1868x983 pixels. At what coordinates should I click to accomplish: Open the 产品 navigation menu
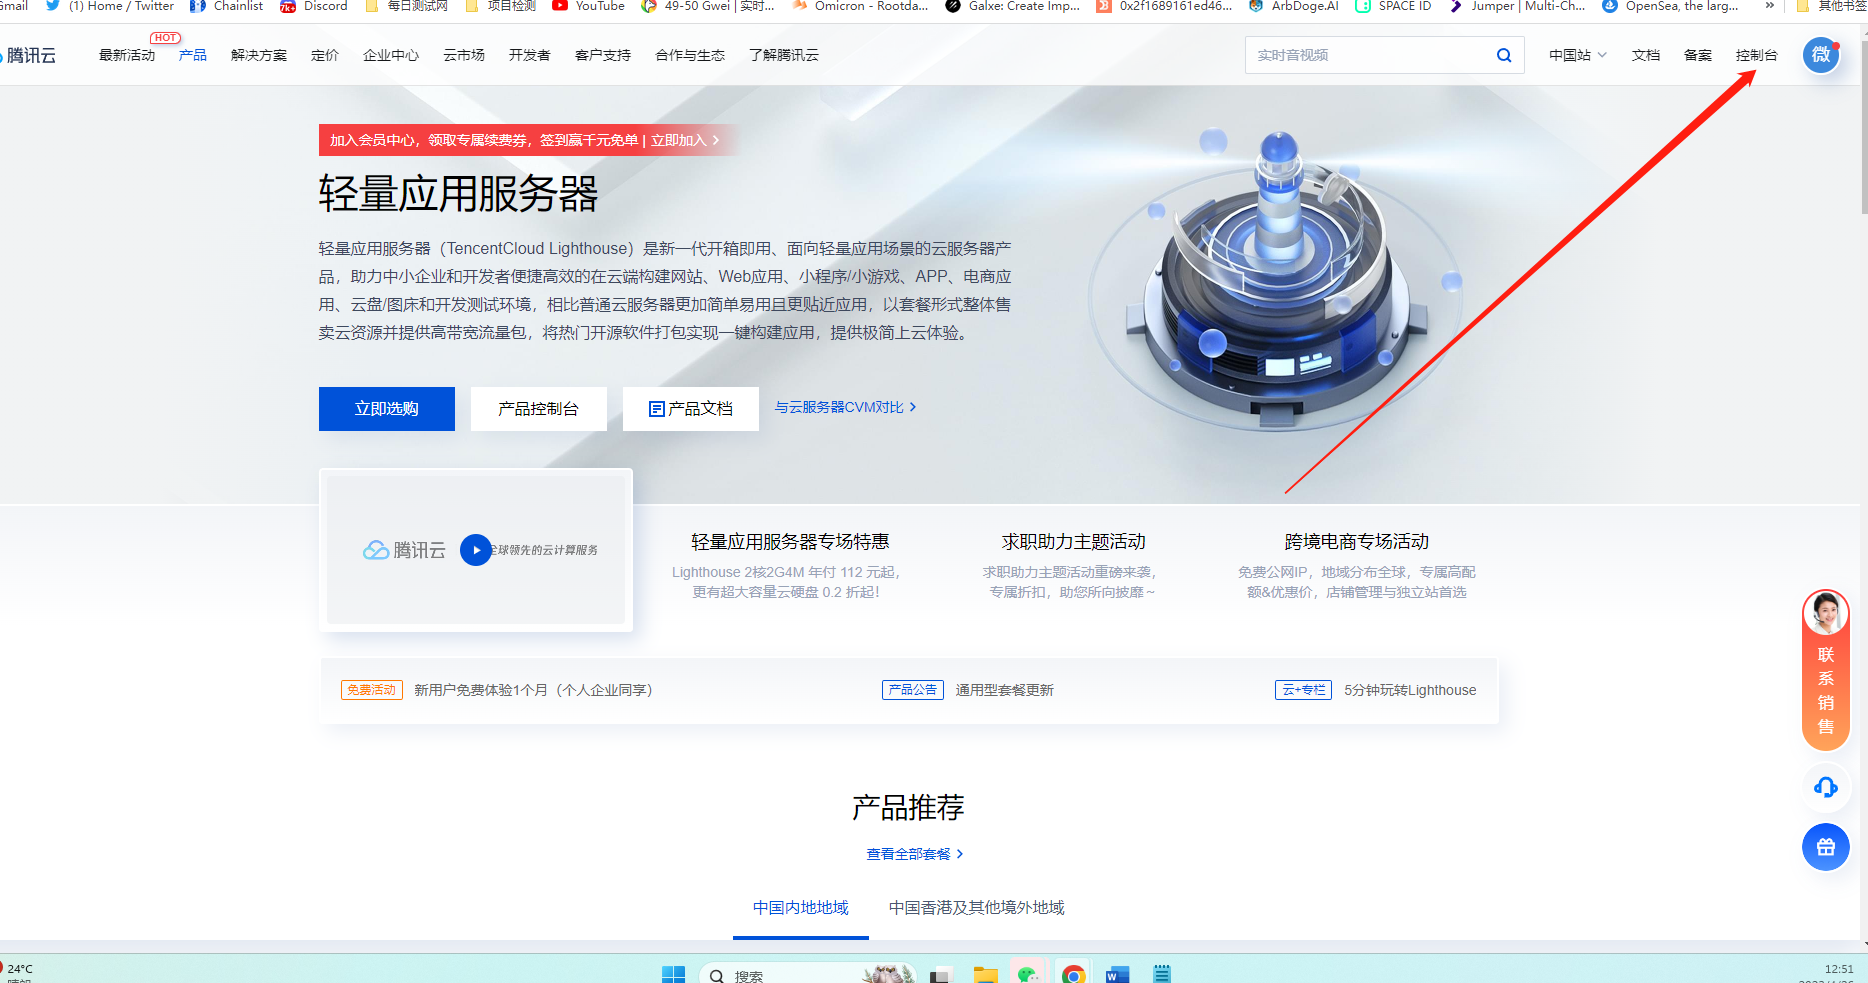click(x=193, y=55)
